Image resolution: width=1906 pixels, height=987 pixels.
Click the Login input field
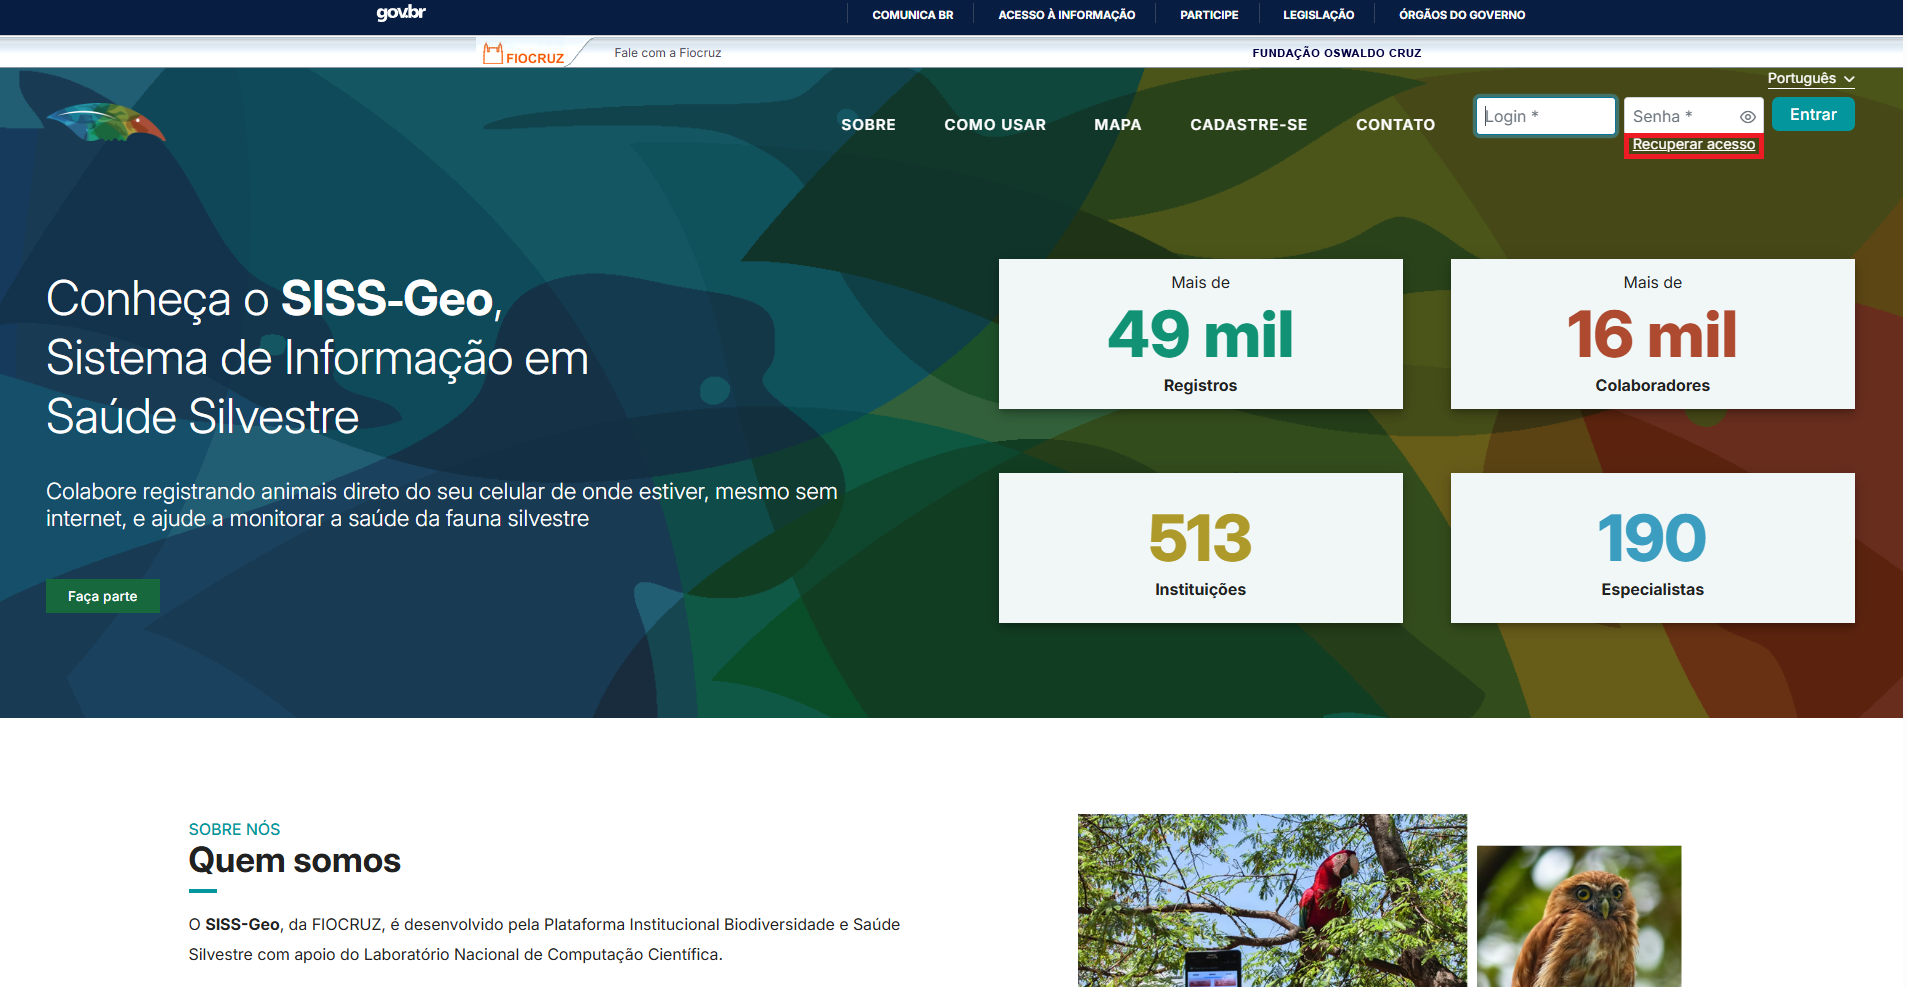coord(1545,116)
